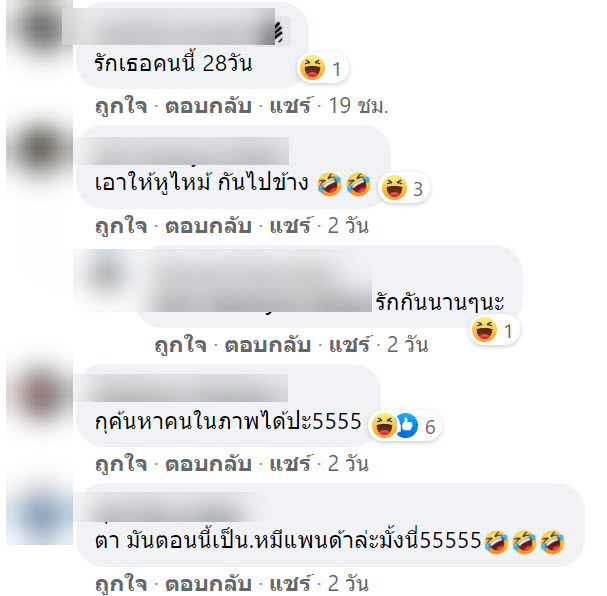Click ตอบกลับ under the เอาให้หูไหม้ comment
This screenshot has height=596, width=607.
click(208, 226)
